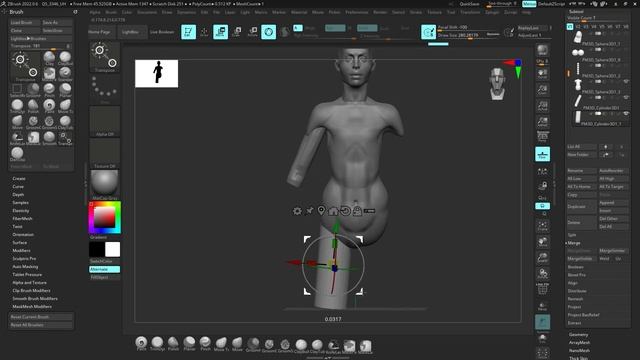Image resolution: width=640 pixels, height=360 pixels.
Task: Expand the Create brush section
Action: [19, 178]
